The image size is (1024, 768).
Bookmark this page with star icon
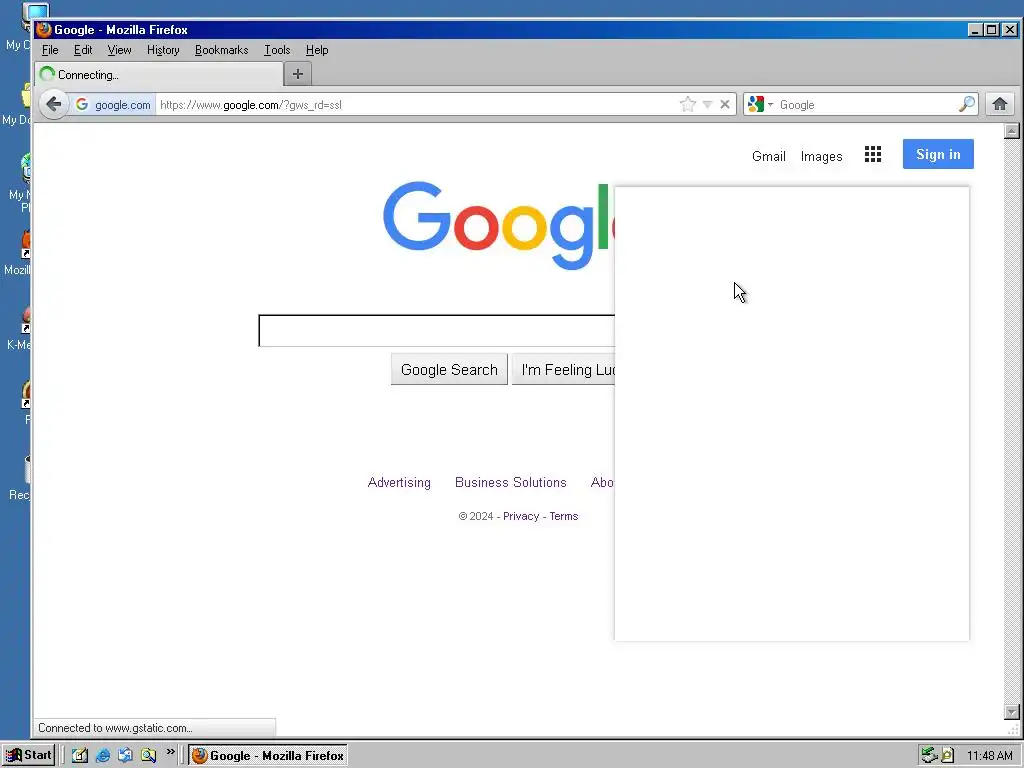(x=687, y=104)
